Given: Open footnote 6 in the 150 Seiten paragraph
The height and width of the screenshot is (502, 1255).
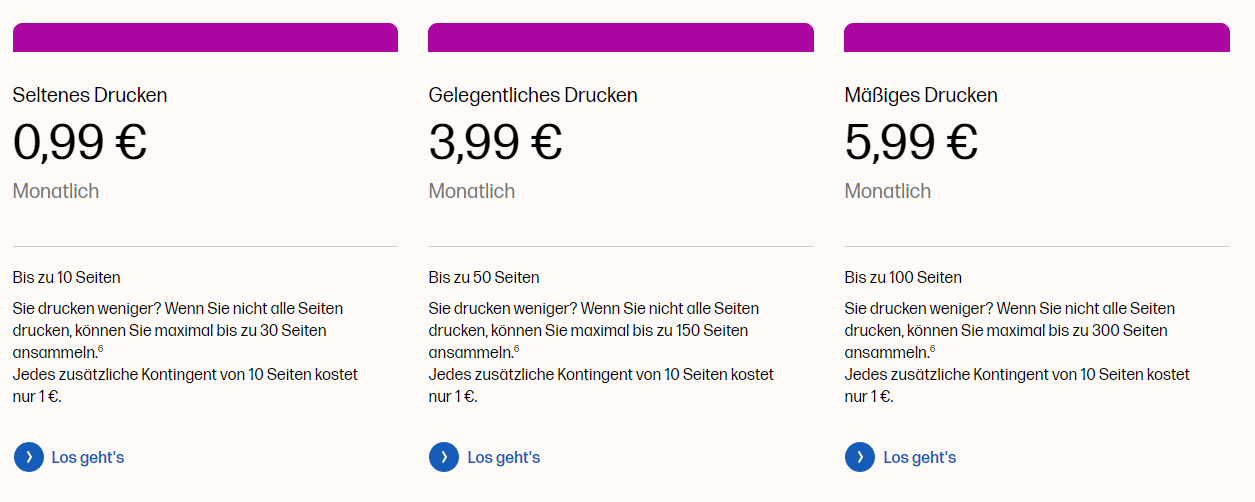Looking at the screenshot, I should [x=517, y=349].
